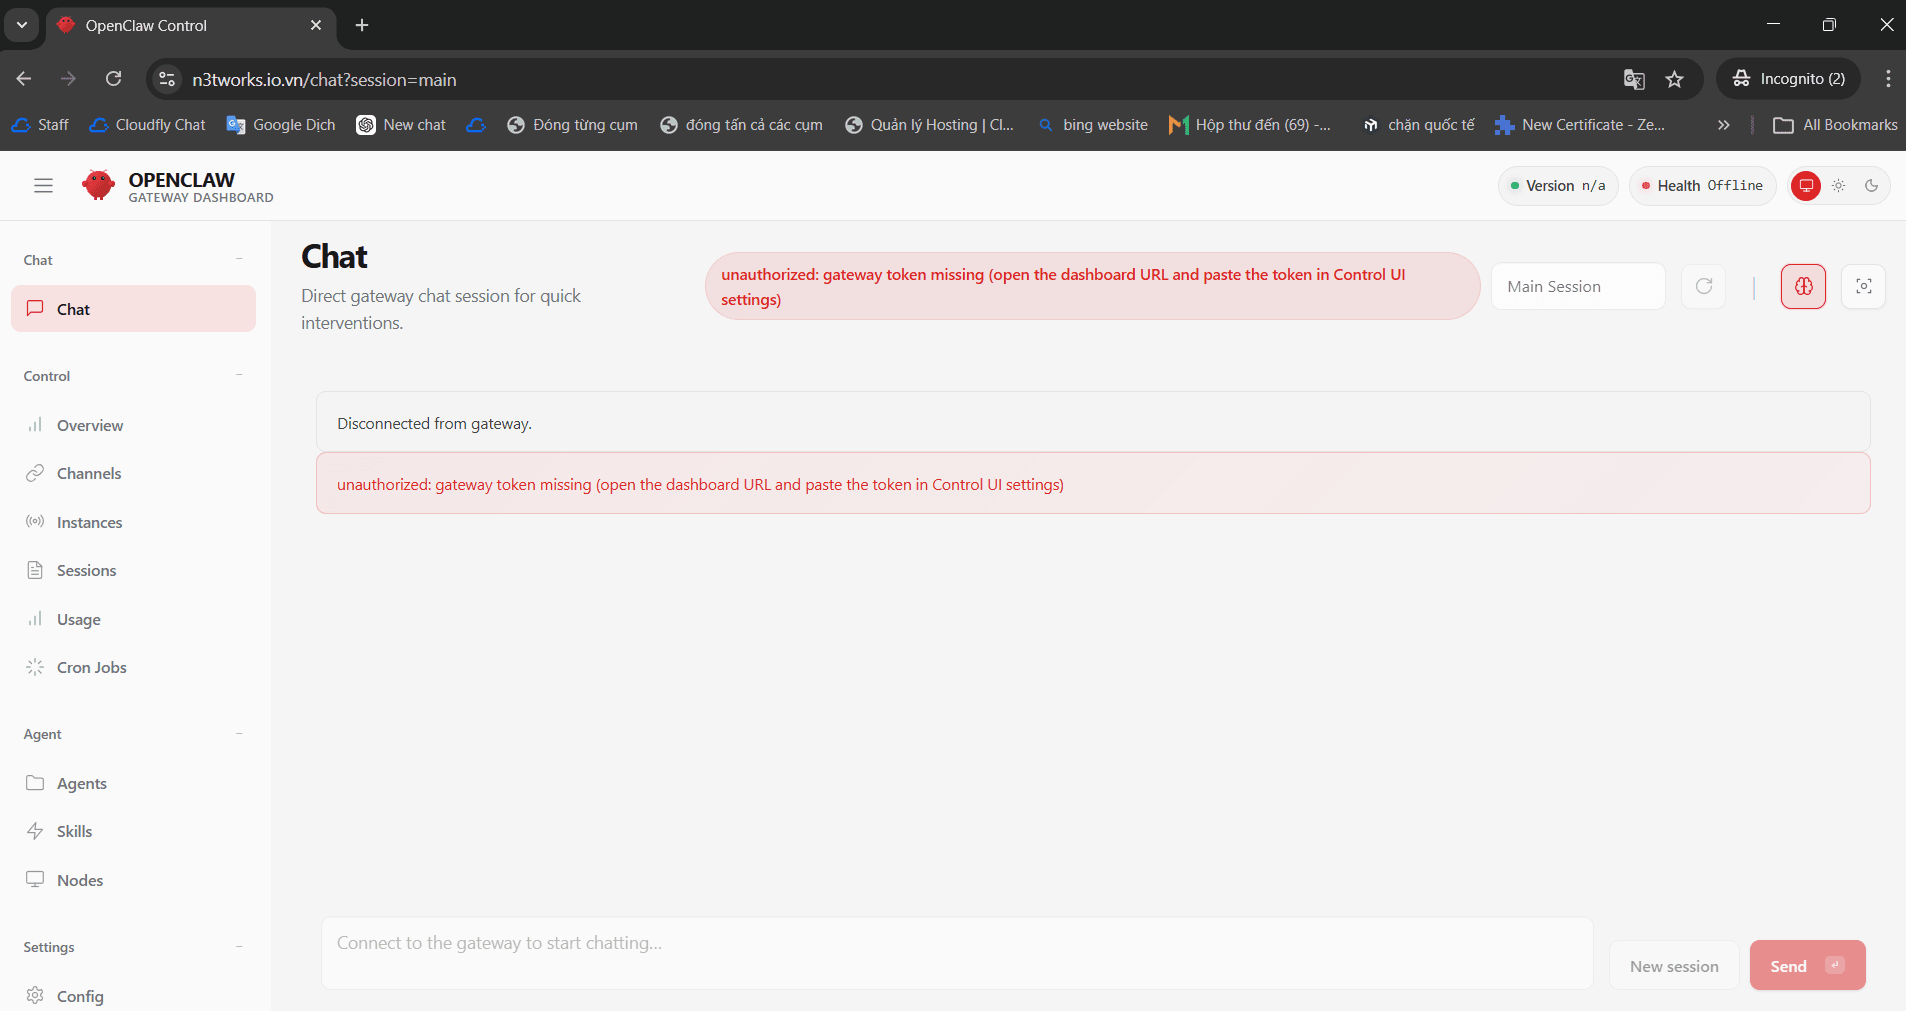
Task: Start a New session
Action: (x=1673, y=966)
